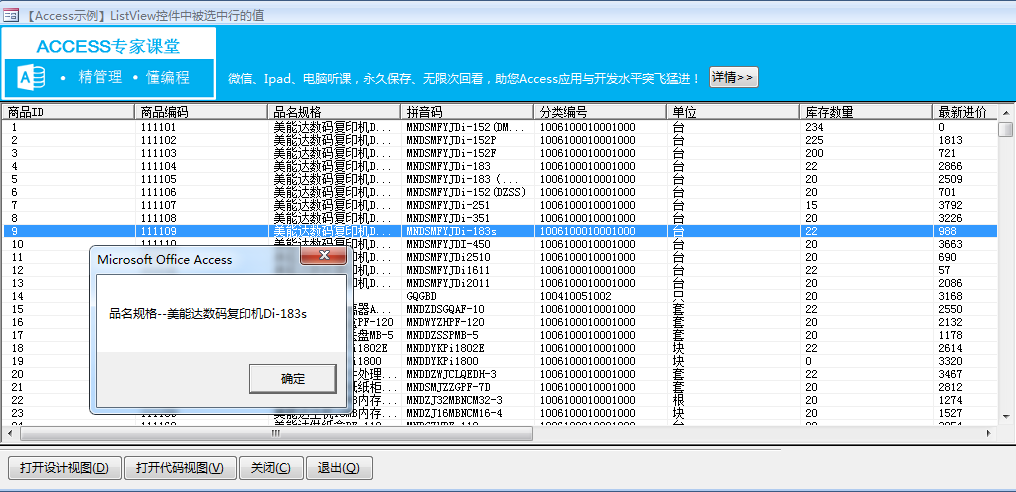Click 拼音码 cell MNDSMFYJDi1611
Image resolution: width=1016 pixels, height=492 pixels.
tap(448, 270)
